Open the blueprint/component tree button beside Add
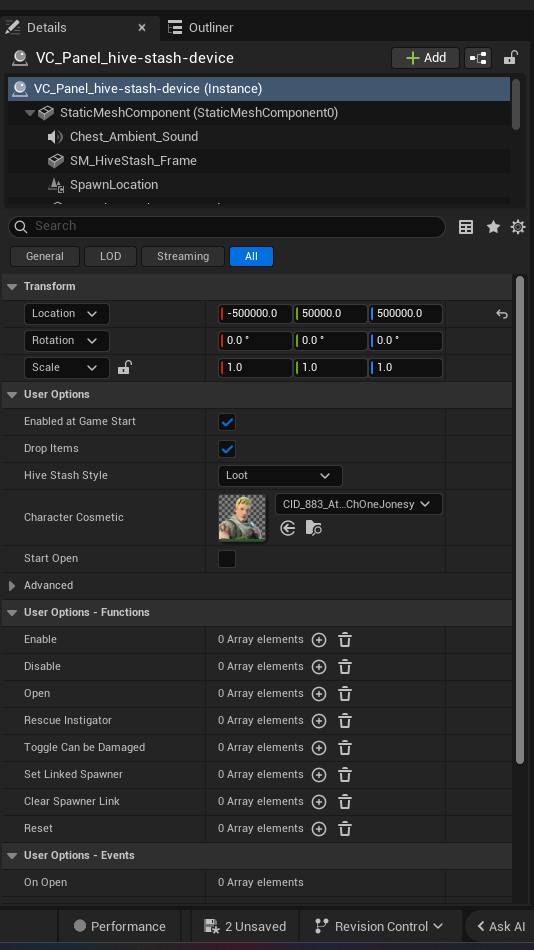The image size is (534, 950). pyautogui.click(x=478, y=58)
